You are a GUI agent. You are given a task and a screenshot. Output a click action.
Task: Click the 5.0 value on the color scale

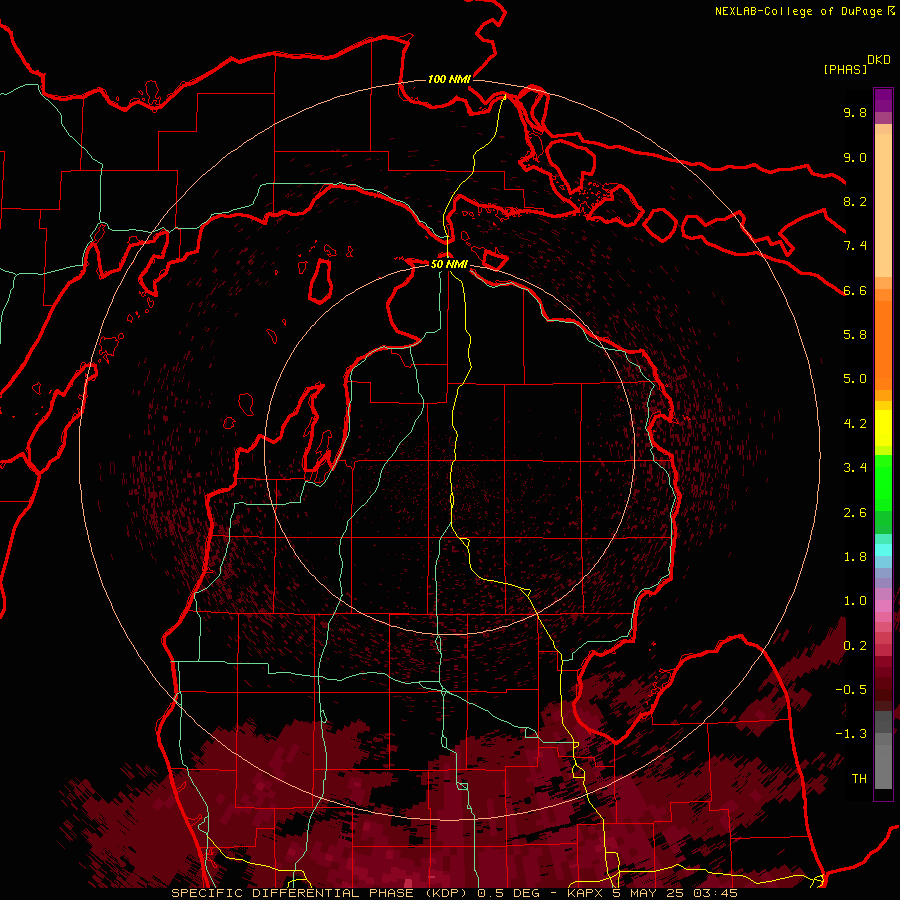point(855,379)
